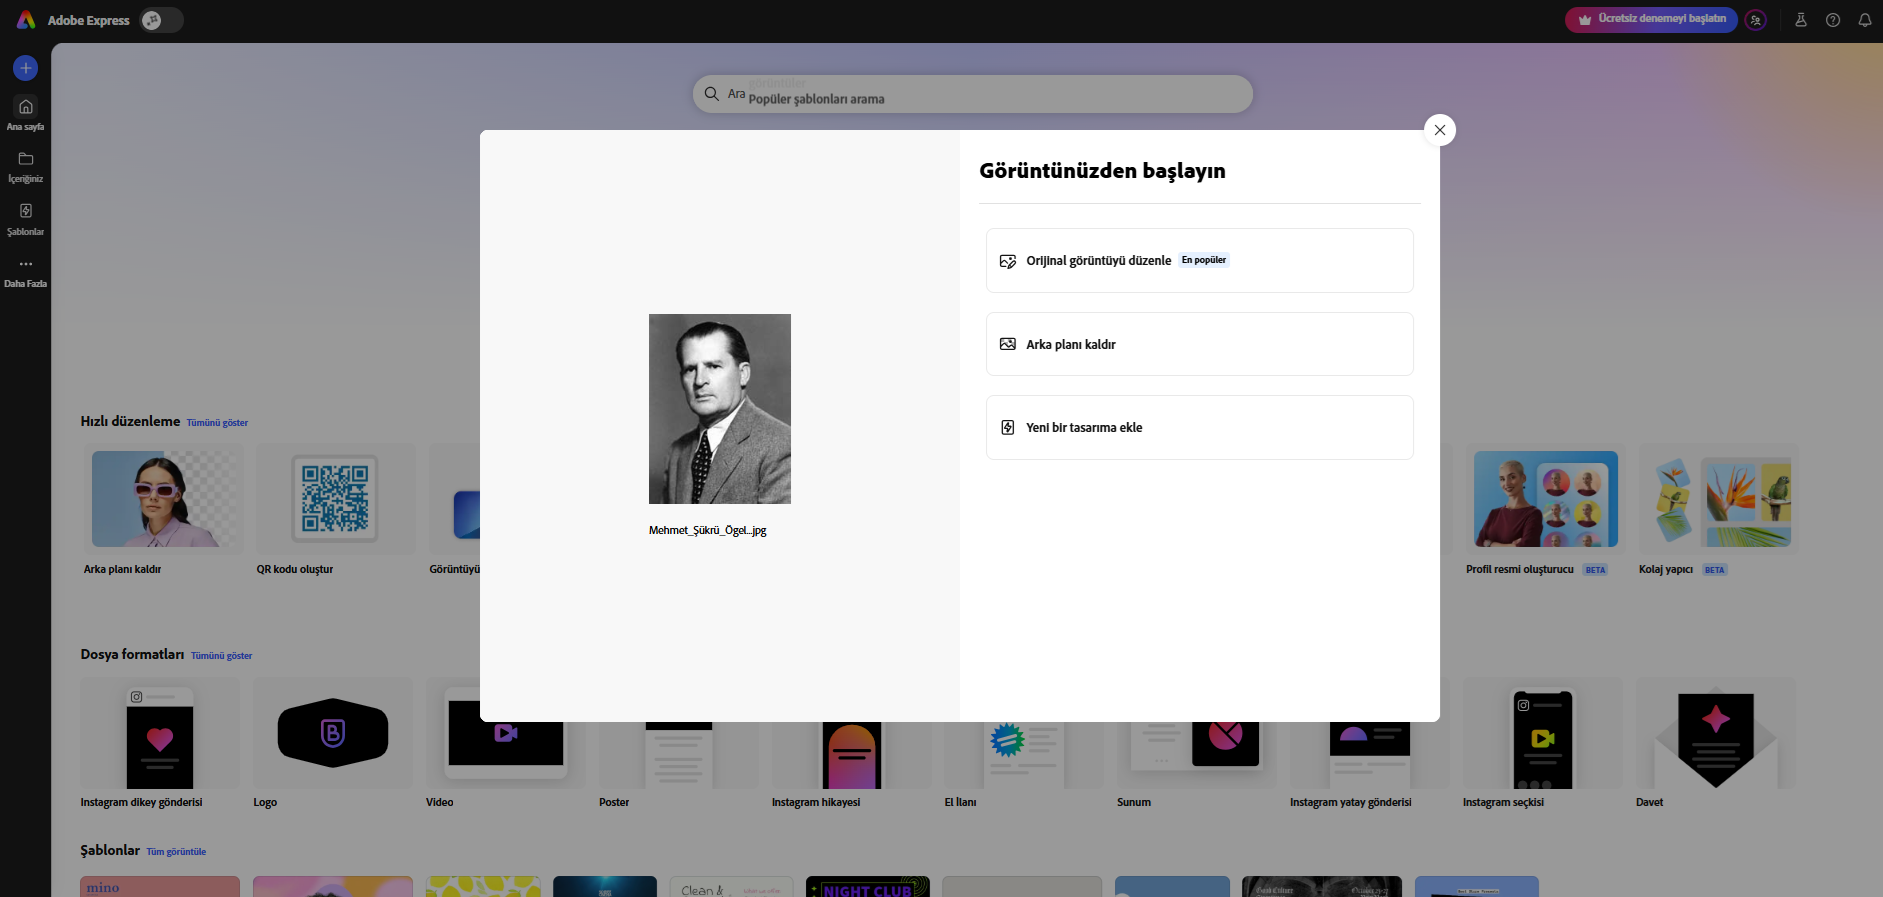Choose Arka planı kaldır option in dialog
Image resolution: width=1883 pixels, height=897 pixels.
coord(1199,344)
